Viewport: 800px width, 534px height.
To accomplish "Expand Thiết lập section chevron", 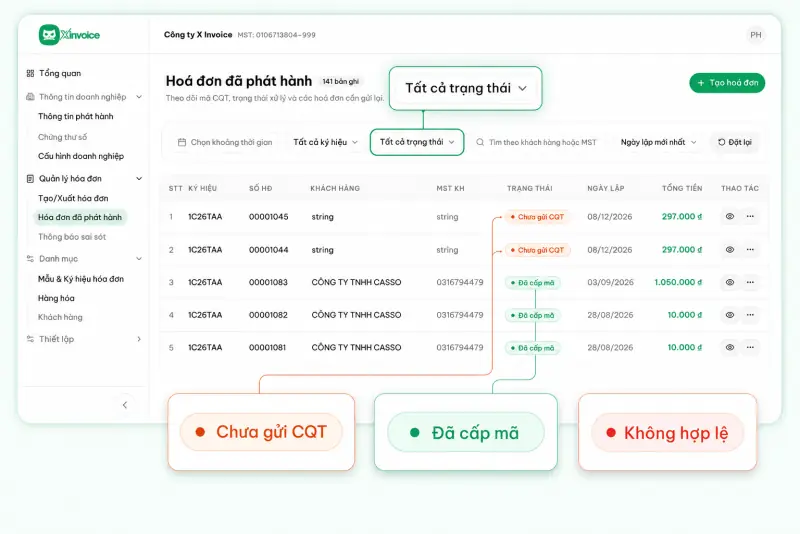I will pyautogui.click(x=139, y=339).
